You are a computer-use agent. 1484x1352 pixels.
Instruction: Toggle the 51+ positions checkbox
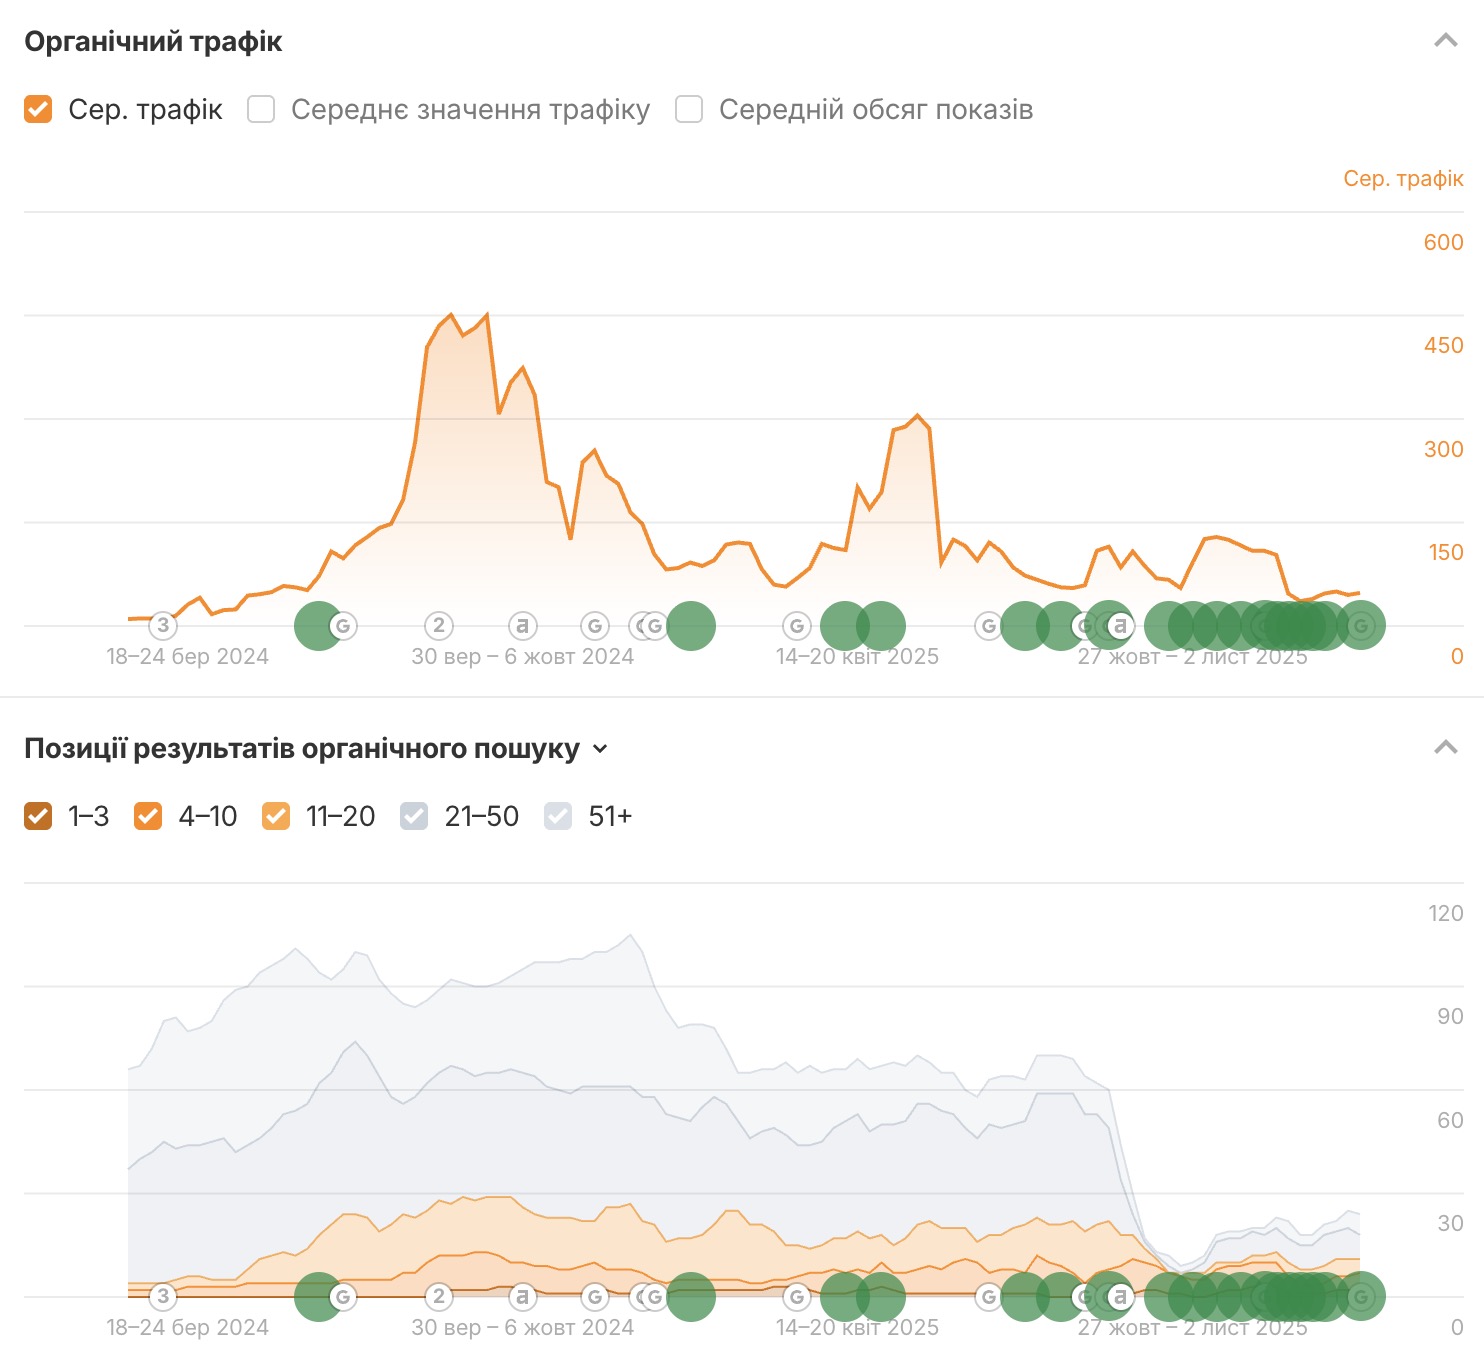[558, 816]
